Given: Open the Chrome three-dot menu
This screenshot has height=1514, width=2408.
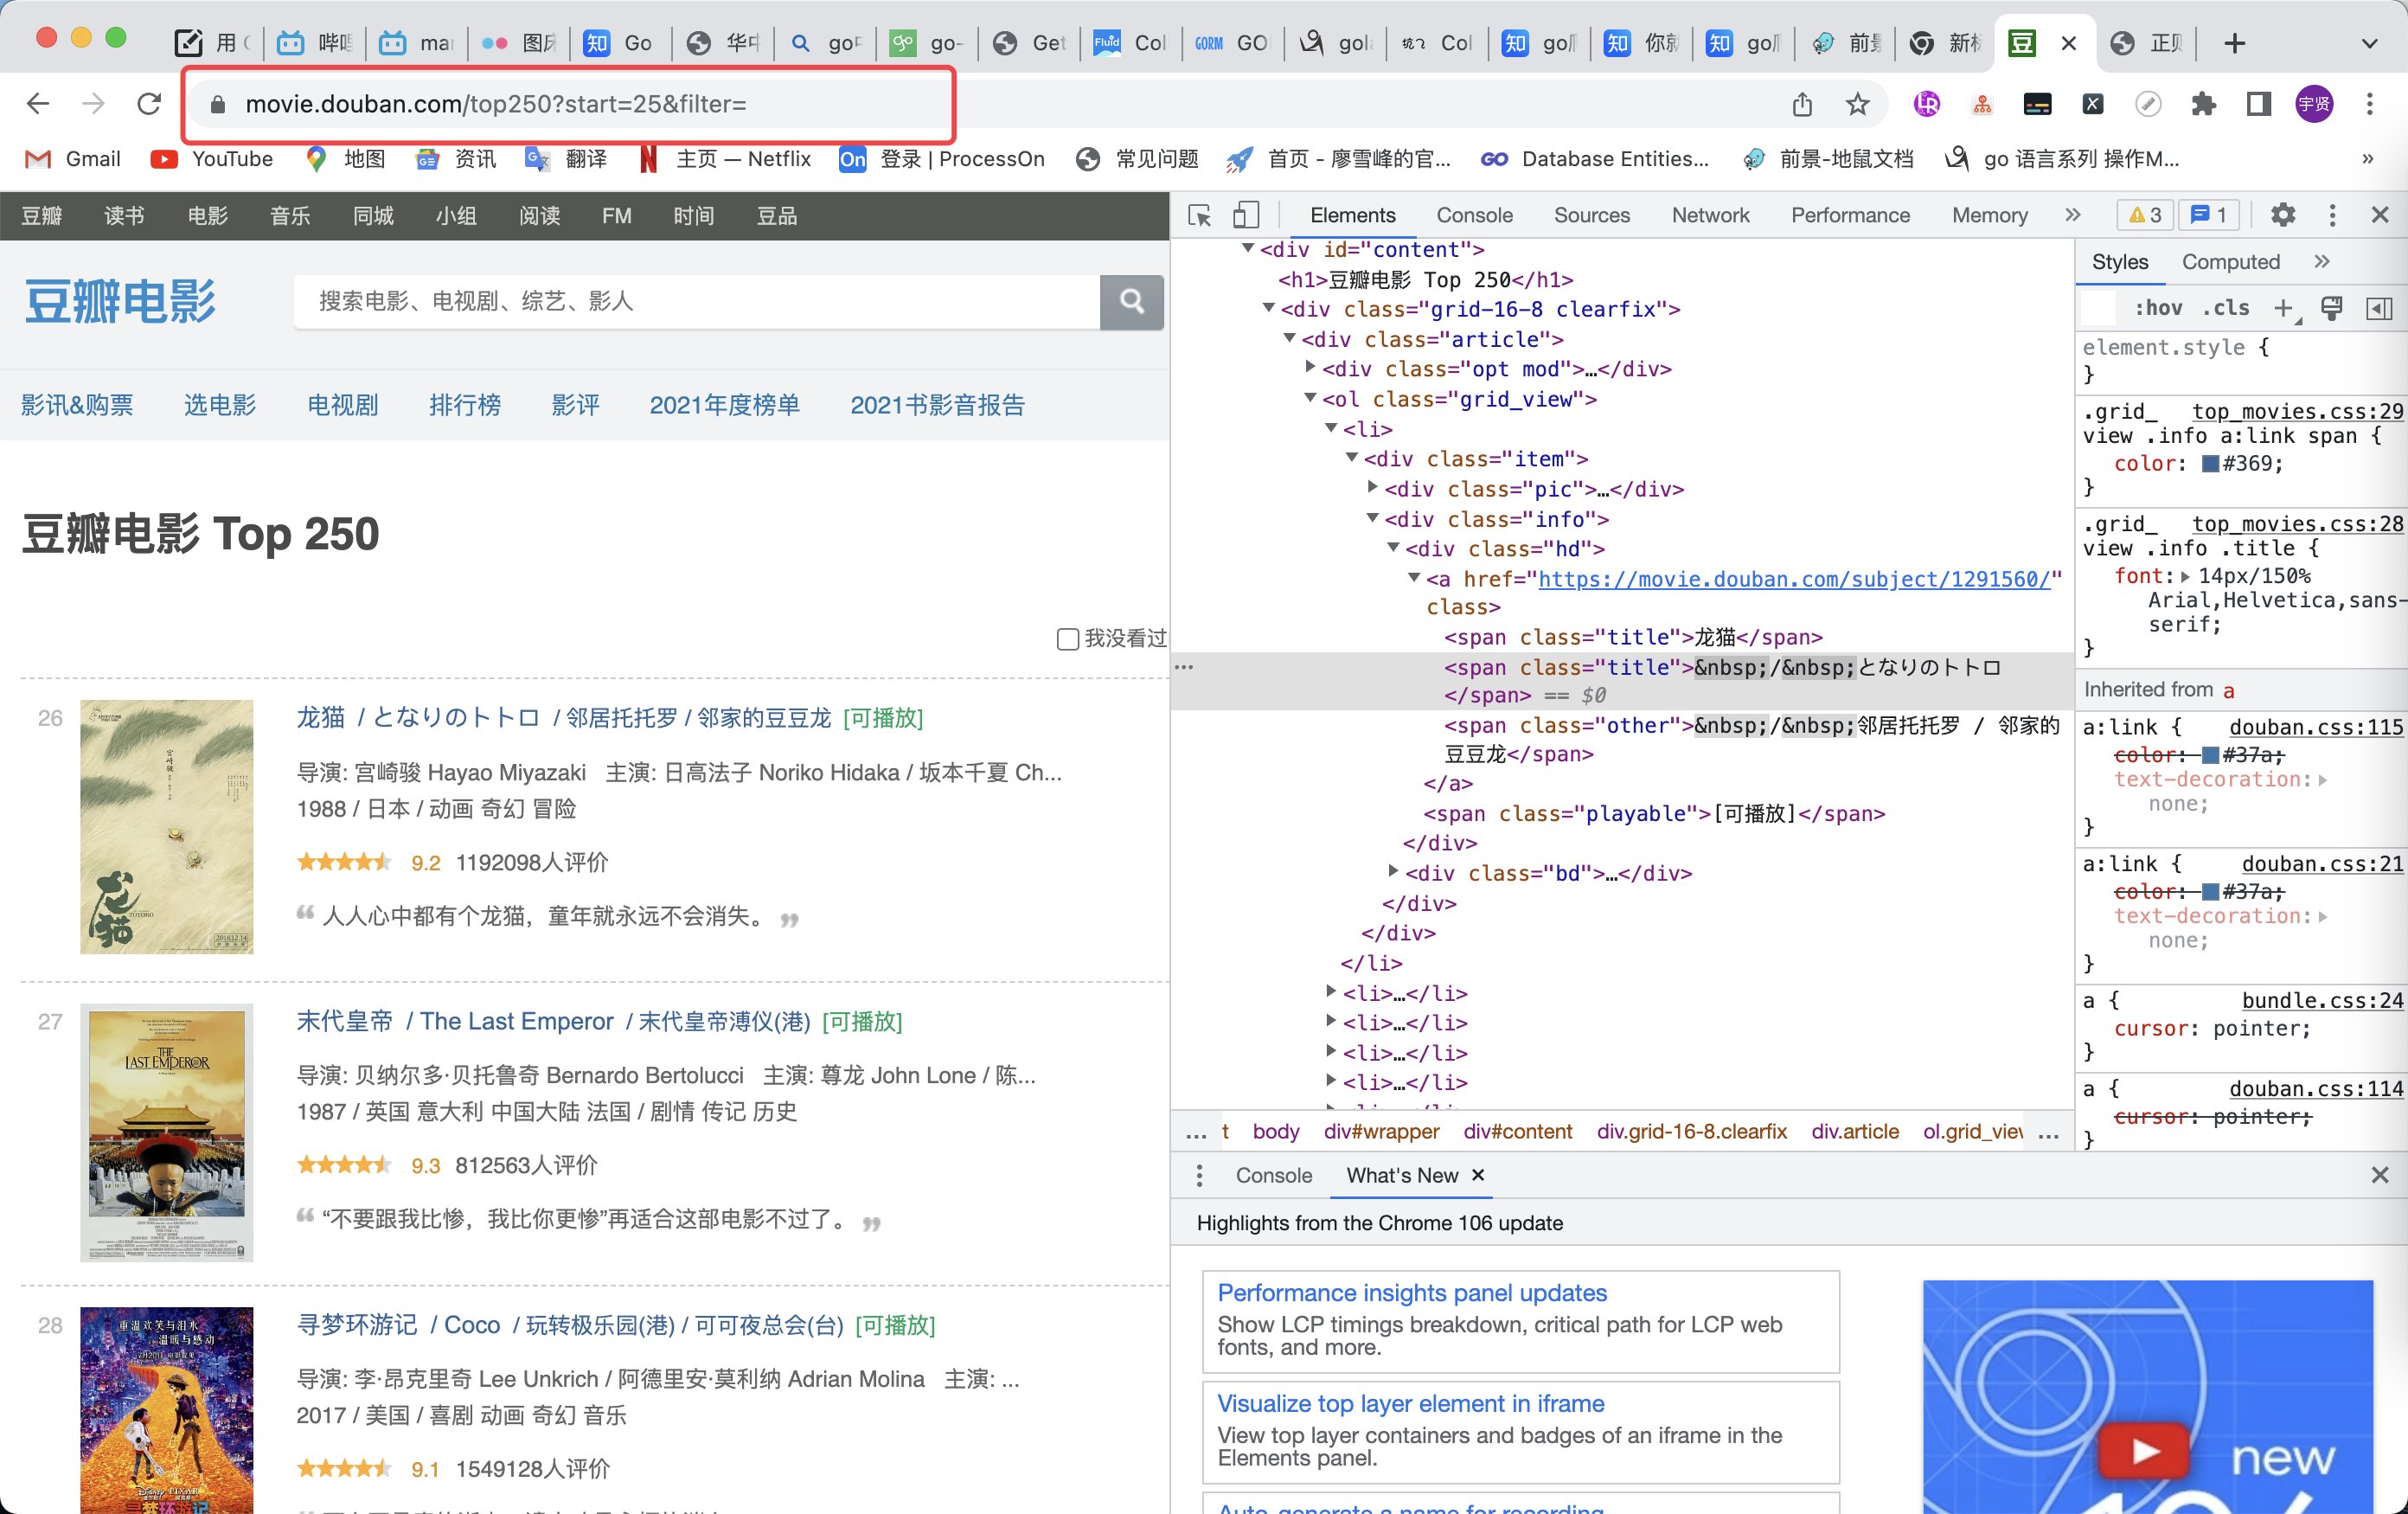Looking at the screenshot, I should coord(2370,104).
